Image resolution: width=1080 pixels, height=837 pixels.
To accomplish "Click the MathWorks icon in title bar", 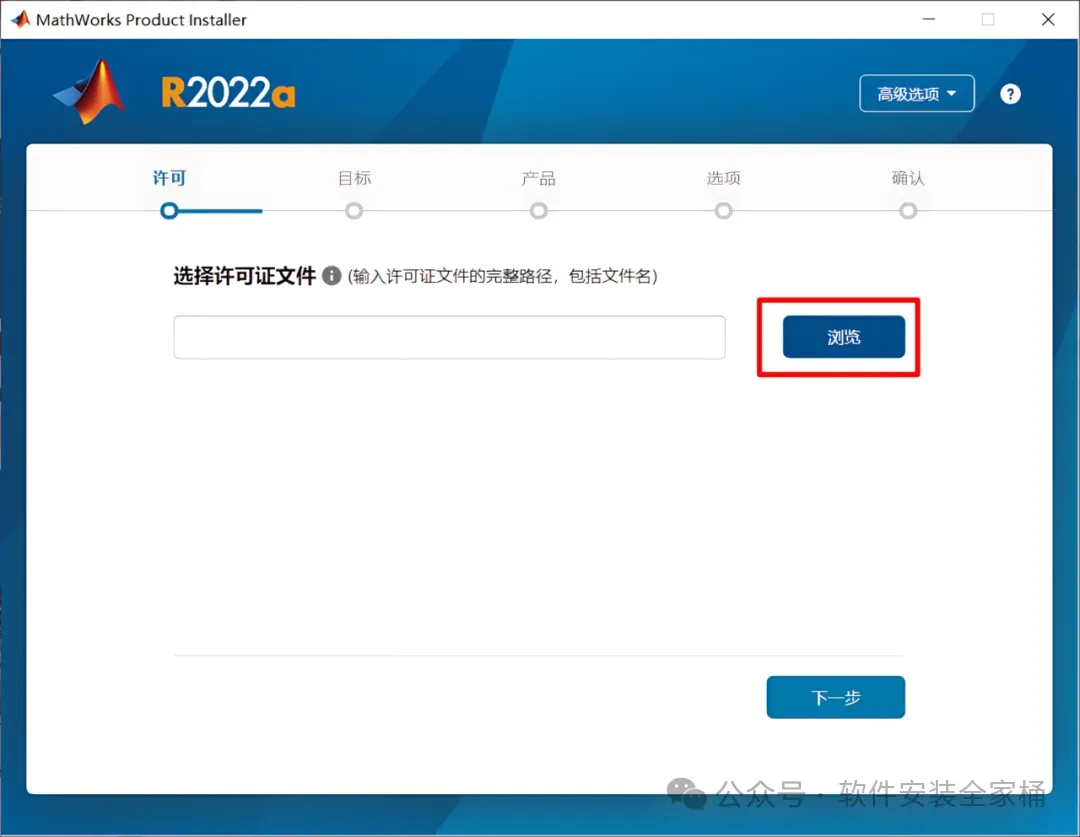I will (x=21, y=19).
